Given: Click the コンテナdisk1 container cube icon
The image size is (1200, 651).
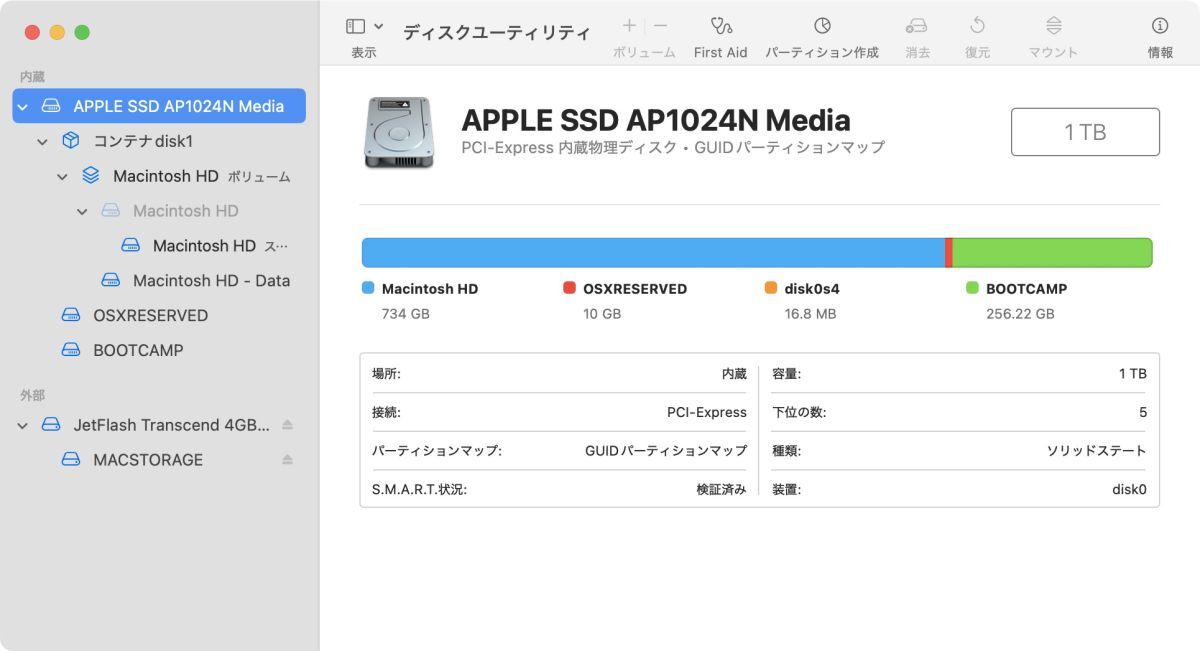Looking at the screenshot, I should point(71,141).
